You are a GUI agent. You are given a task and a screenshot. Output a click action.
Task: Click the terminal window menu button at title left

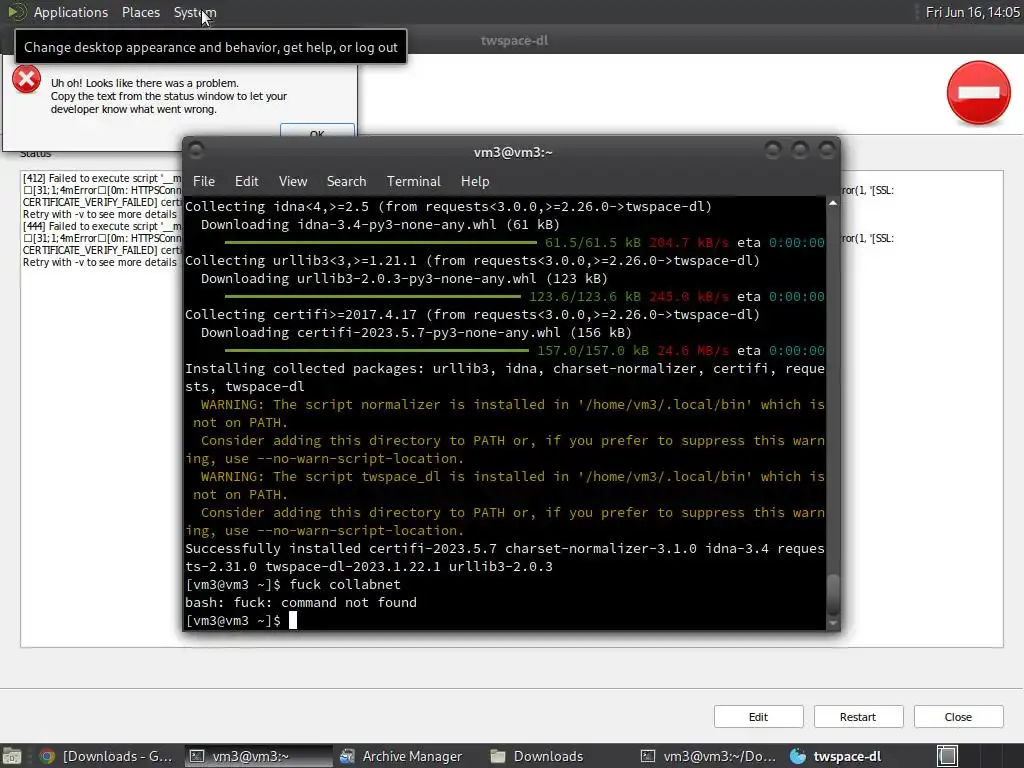pyautogui.click(x=196, y=151)
